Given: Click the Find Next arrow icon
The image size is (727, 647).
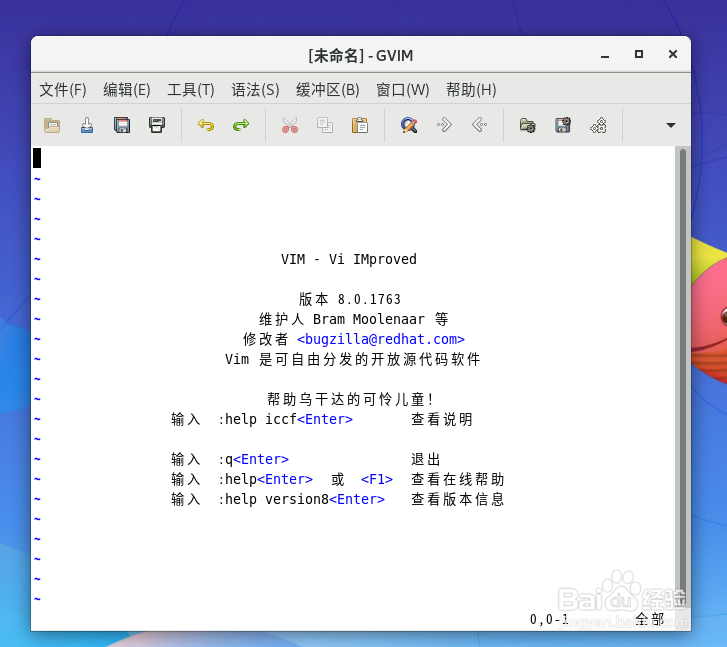Looking at the screenshot, I should pos(444,125).
